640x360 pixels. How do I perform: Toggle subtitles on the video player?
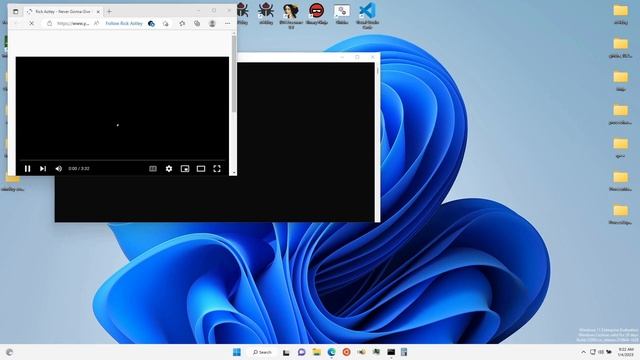coord(153,169)
